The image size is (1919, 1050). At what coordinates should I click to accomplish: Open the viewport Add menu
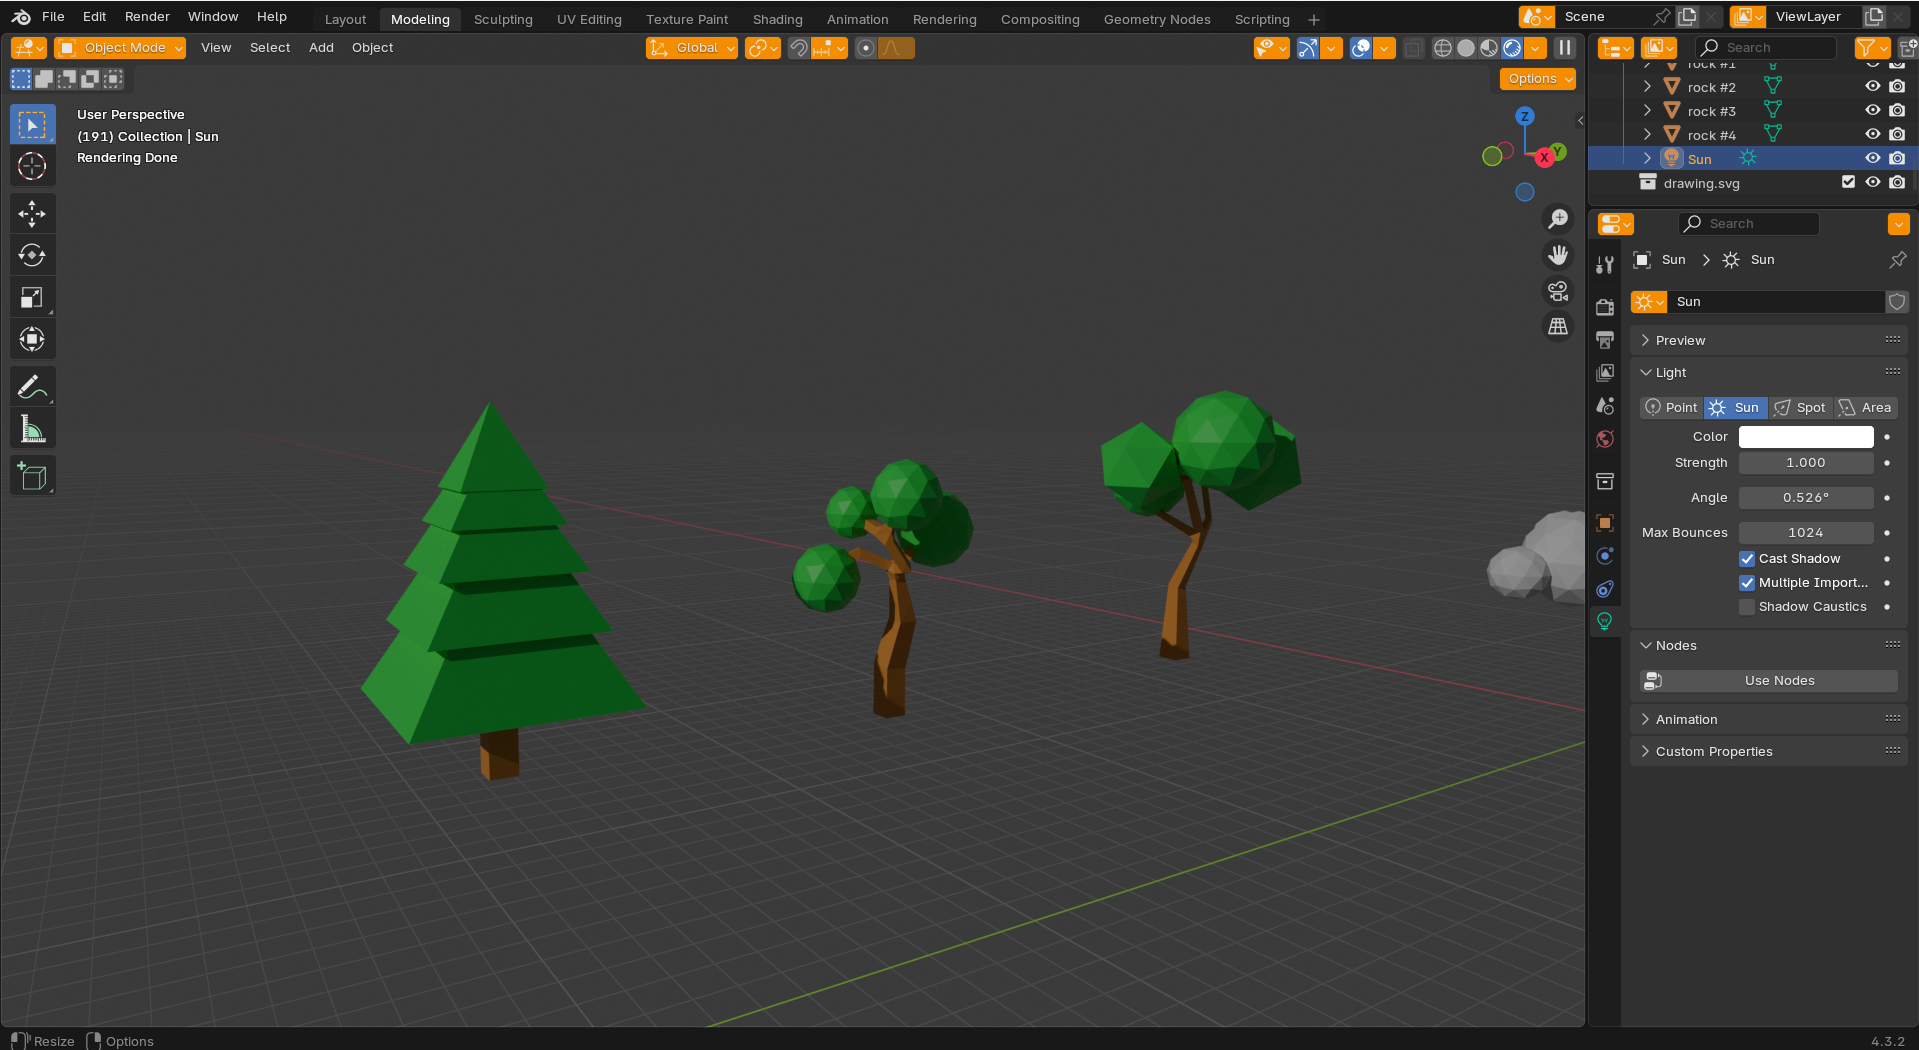[x=321, y=48]
